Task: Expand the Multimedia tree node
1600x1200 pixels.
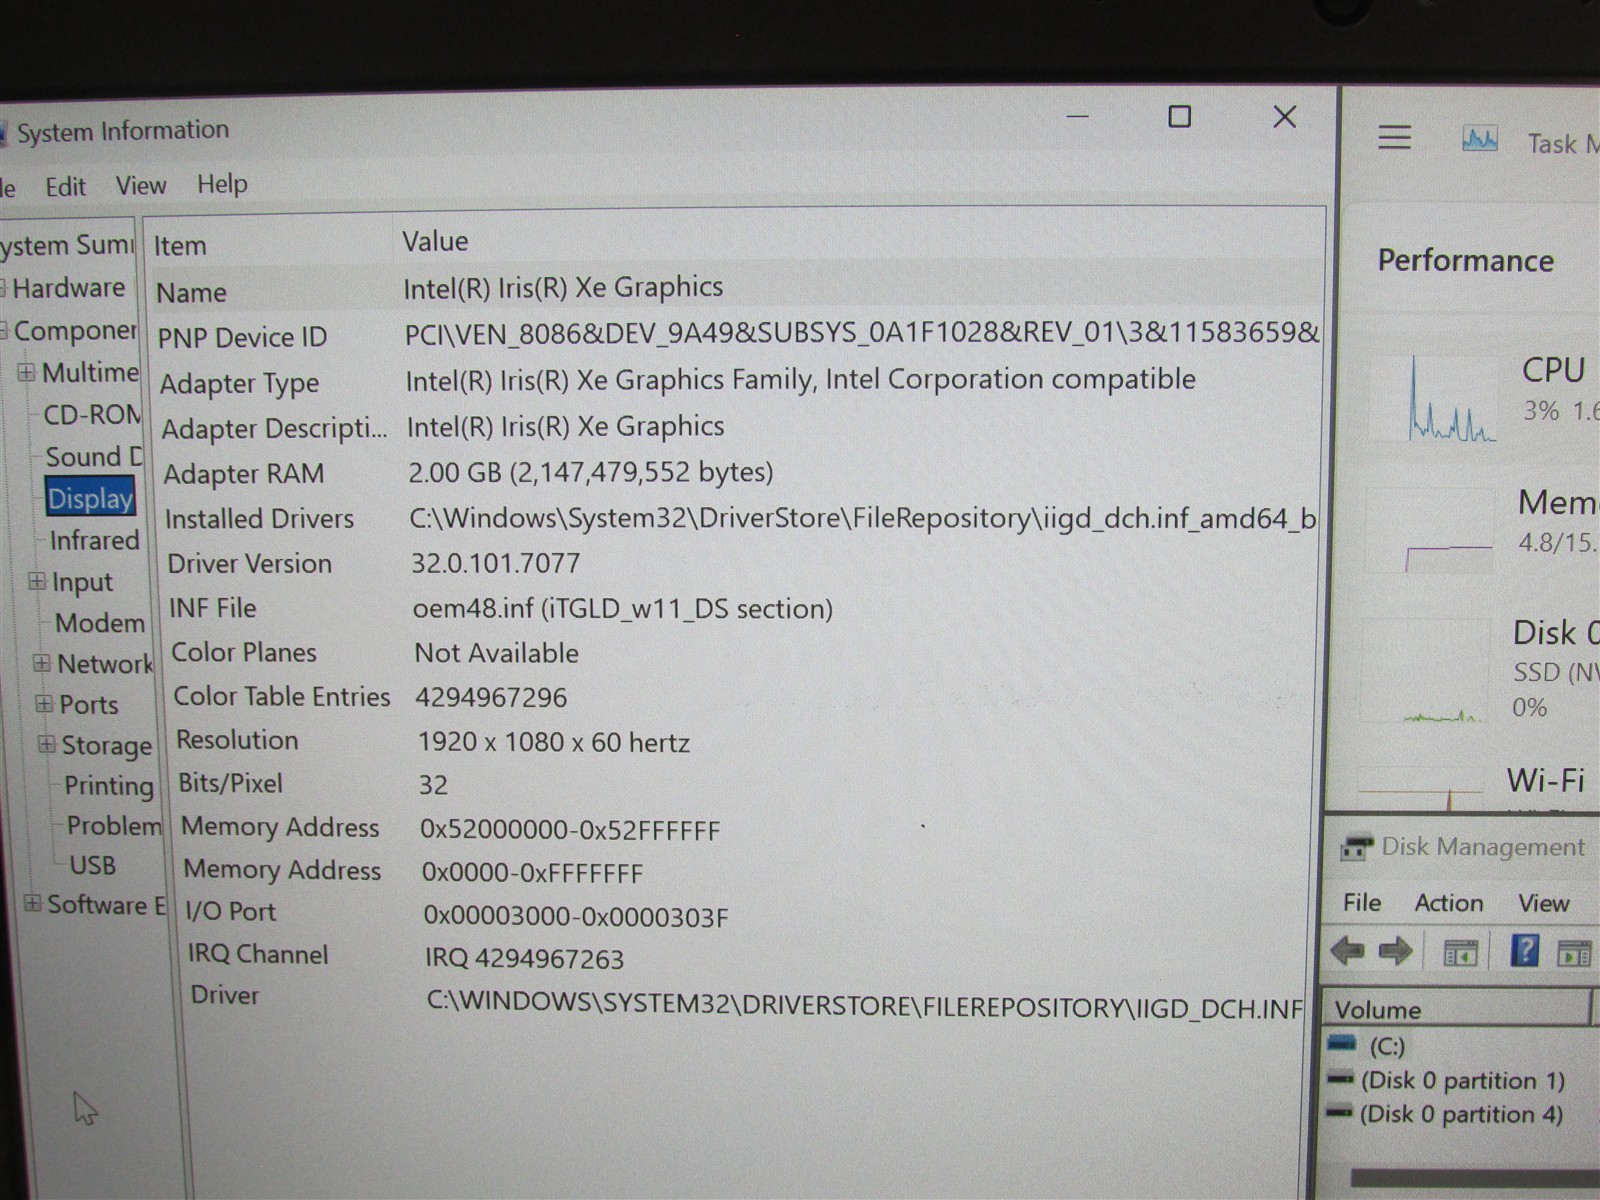Action: [x=26, y=372]
